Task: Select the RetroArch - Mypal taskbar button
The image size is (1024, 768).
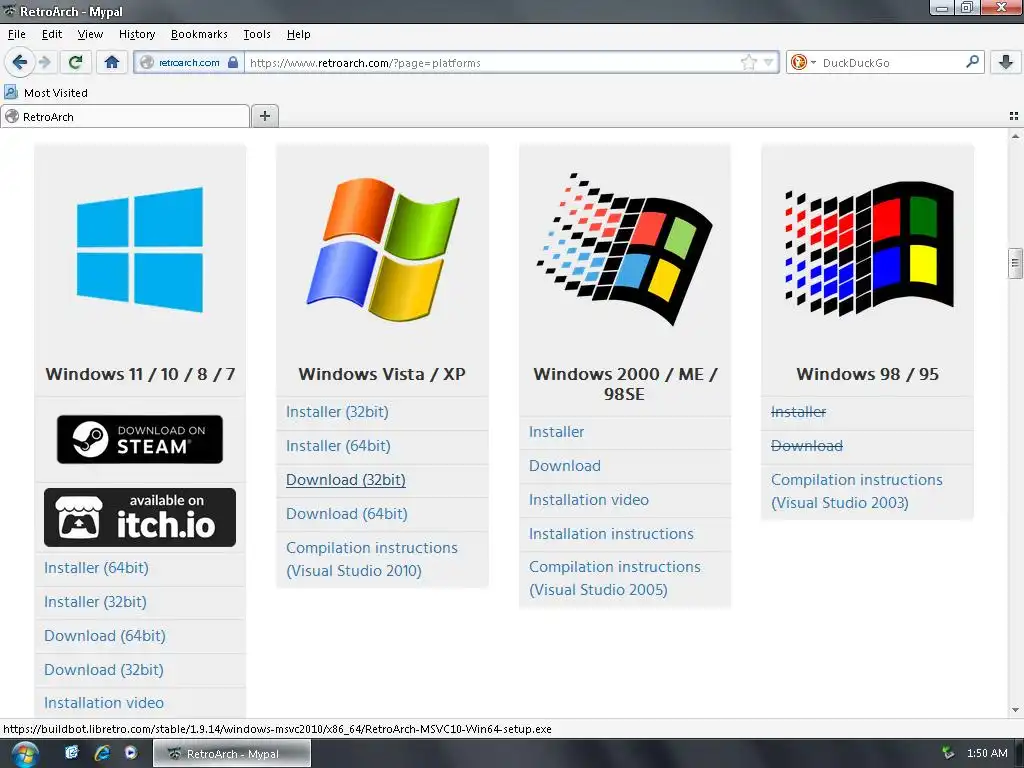Action: (232, 754)
